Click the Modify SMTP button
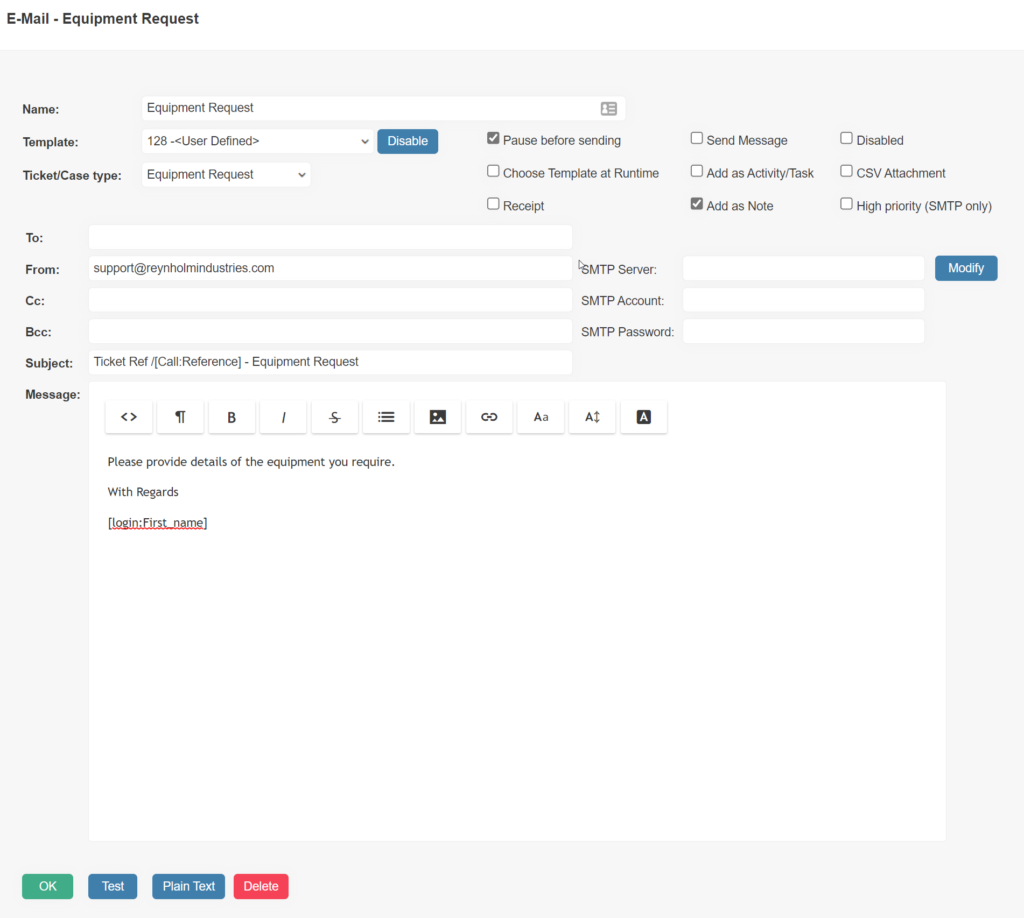 coord(966,268)
